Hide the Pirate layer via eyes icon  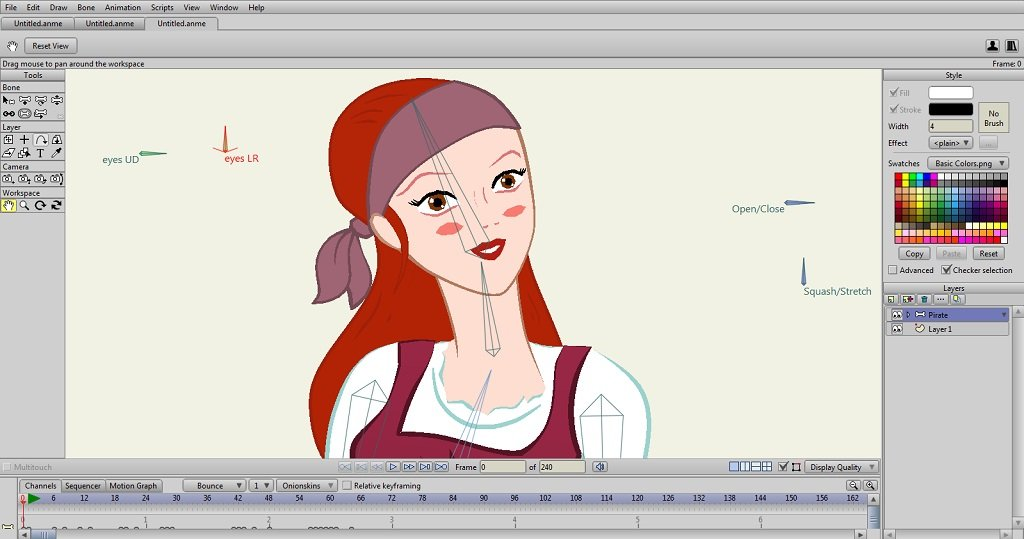(x=897, y=315)
